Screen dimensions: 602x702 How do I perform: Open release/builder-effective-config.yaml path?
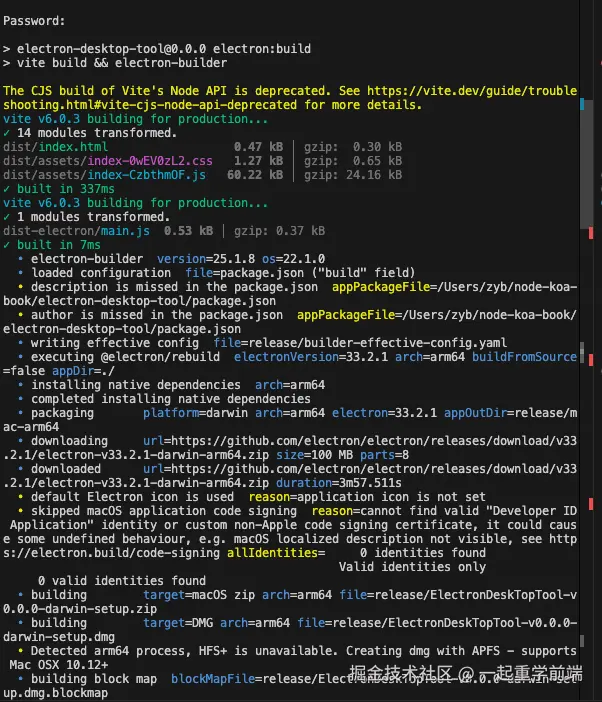click(x=377, y=343)
